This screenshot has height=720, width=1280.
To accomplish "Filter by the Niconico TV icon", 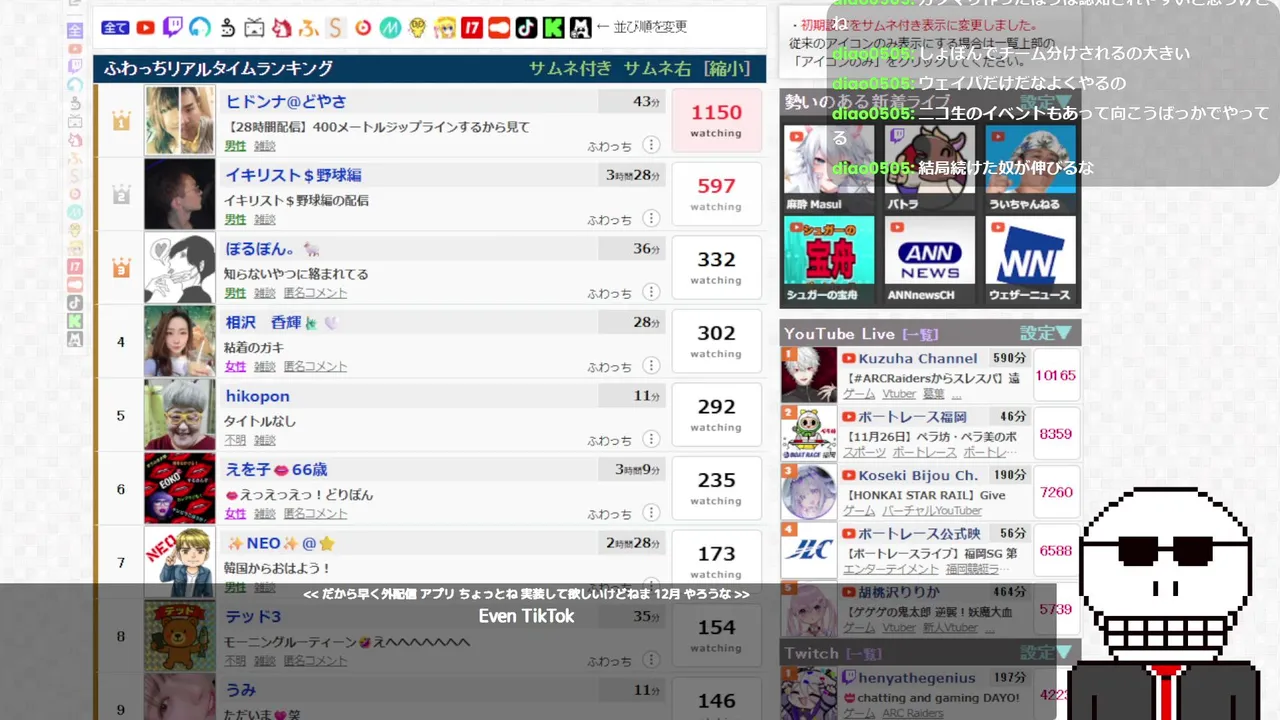I will click(x=255, y=28).
